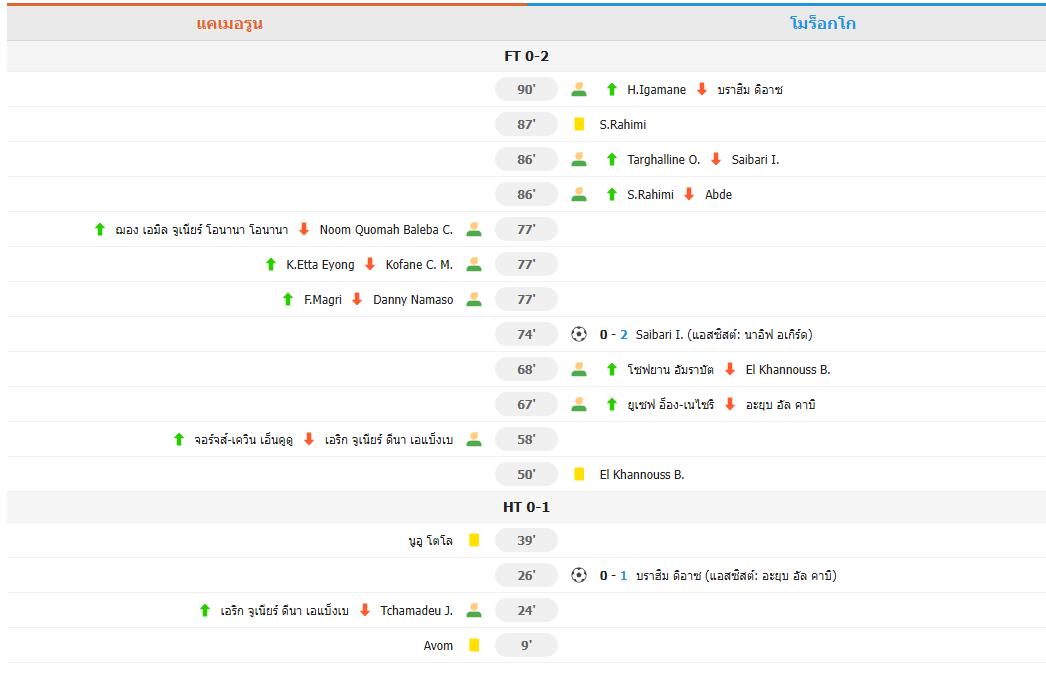Click Avom's yellow card icon at 9'
1046x695 pixels.
tap(474, 645)
